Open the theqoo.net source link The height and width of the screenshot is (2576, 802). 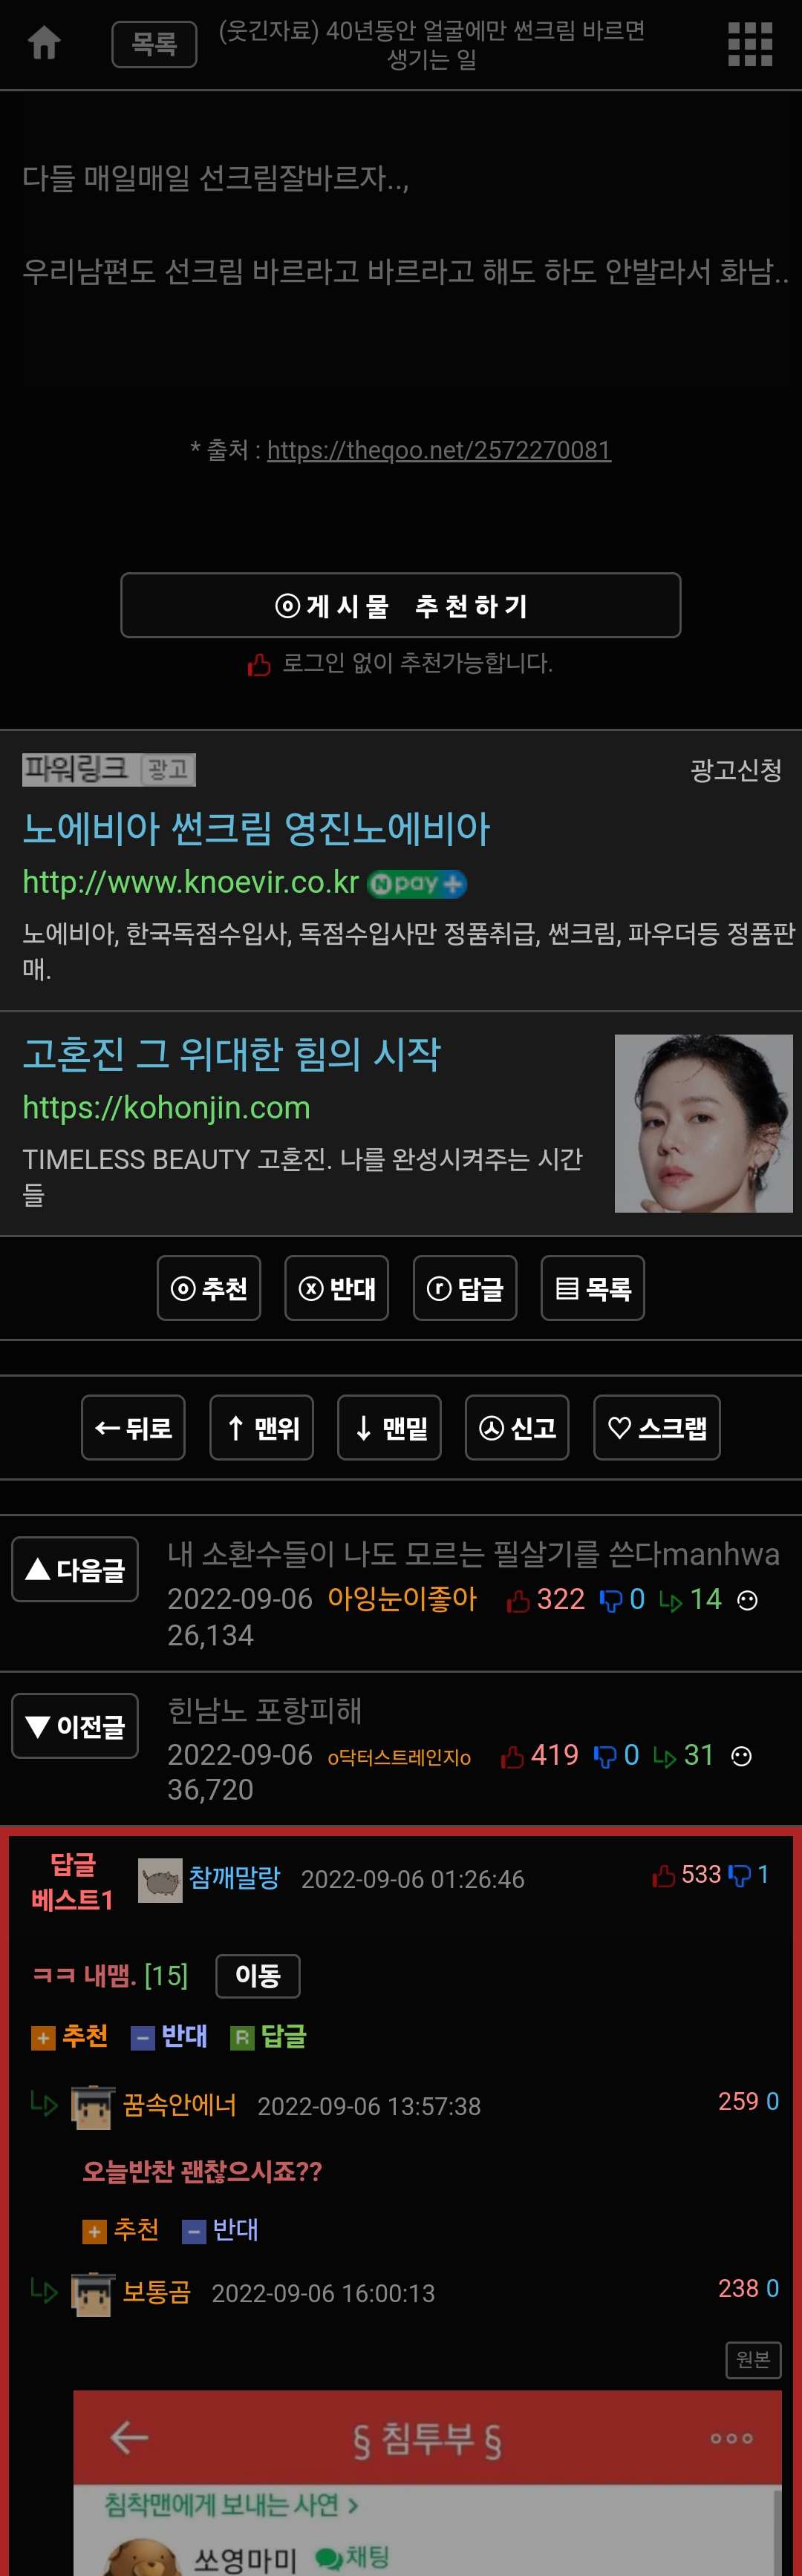[439, 450]
